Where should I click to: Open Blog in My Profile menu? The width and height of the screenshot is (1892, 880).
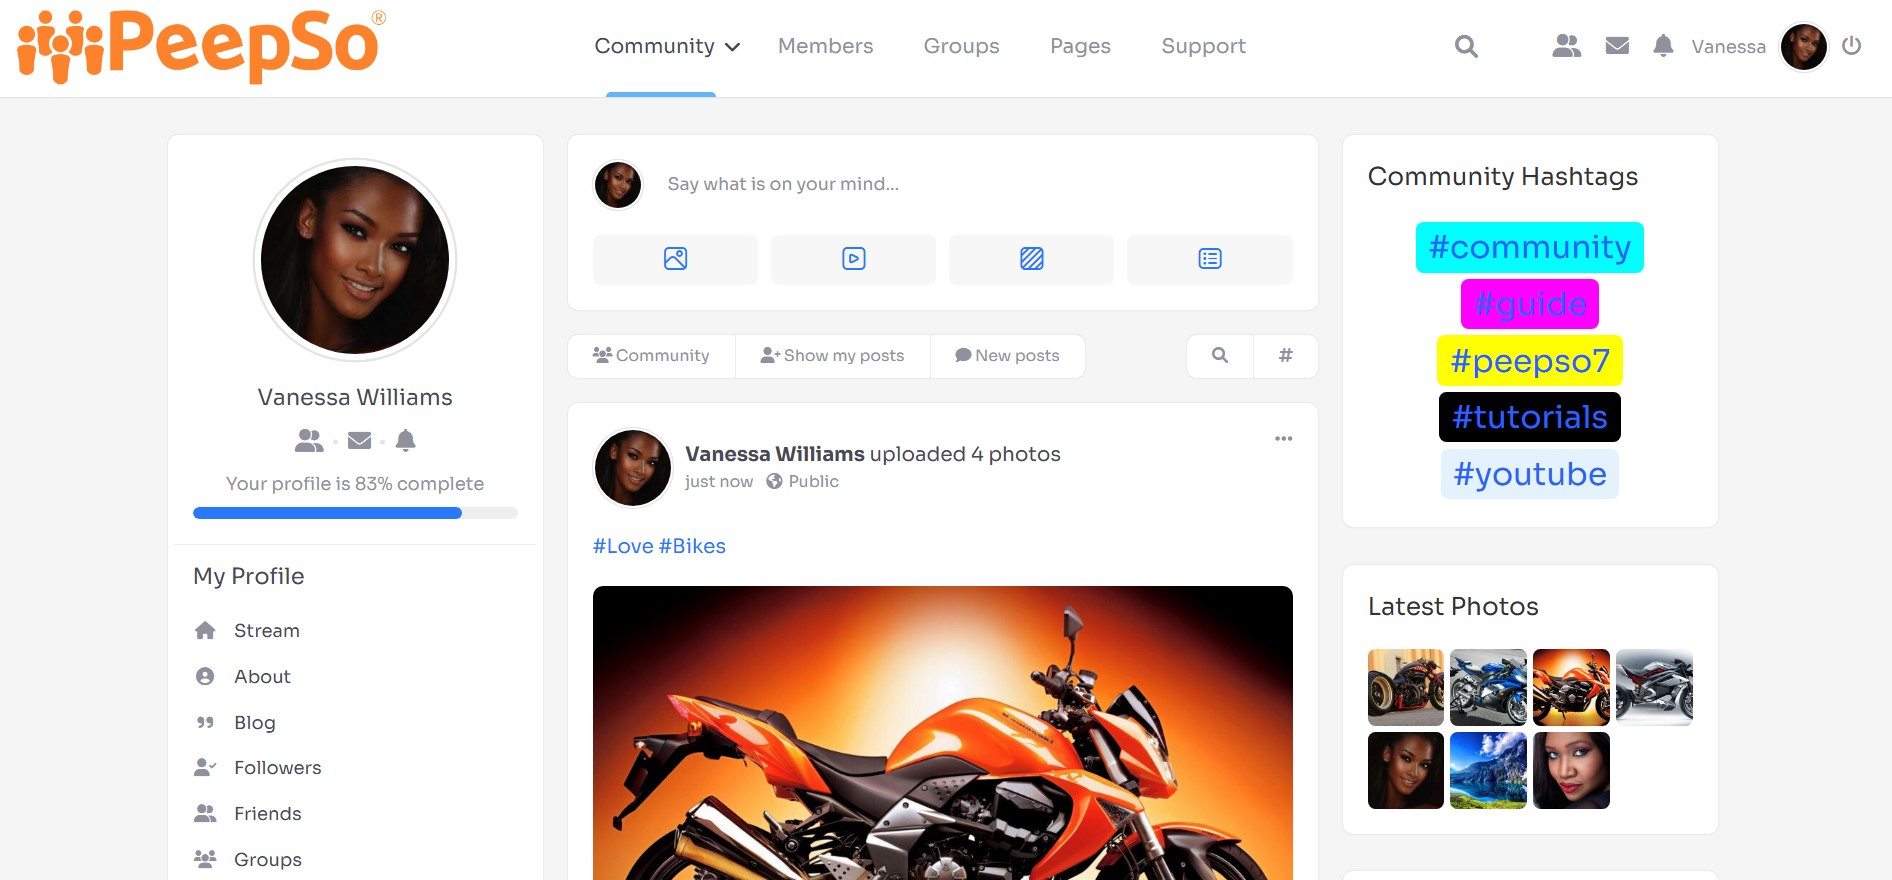click(x=254, y=723)
